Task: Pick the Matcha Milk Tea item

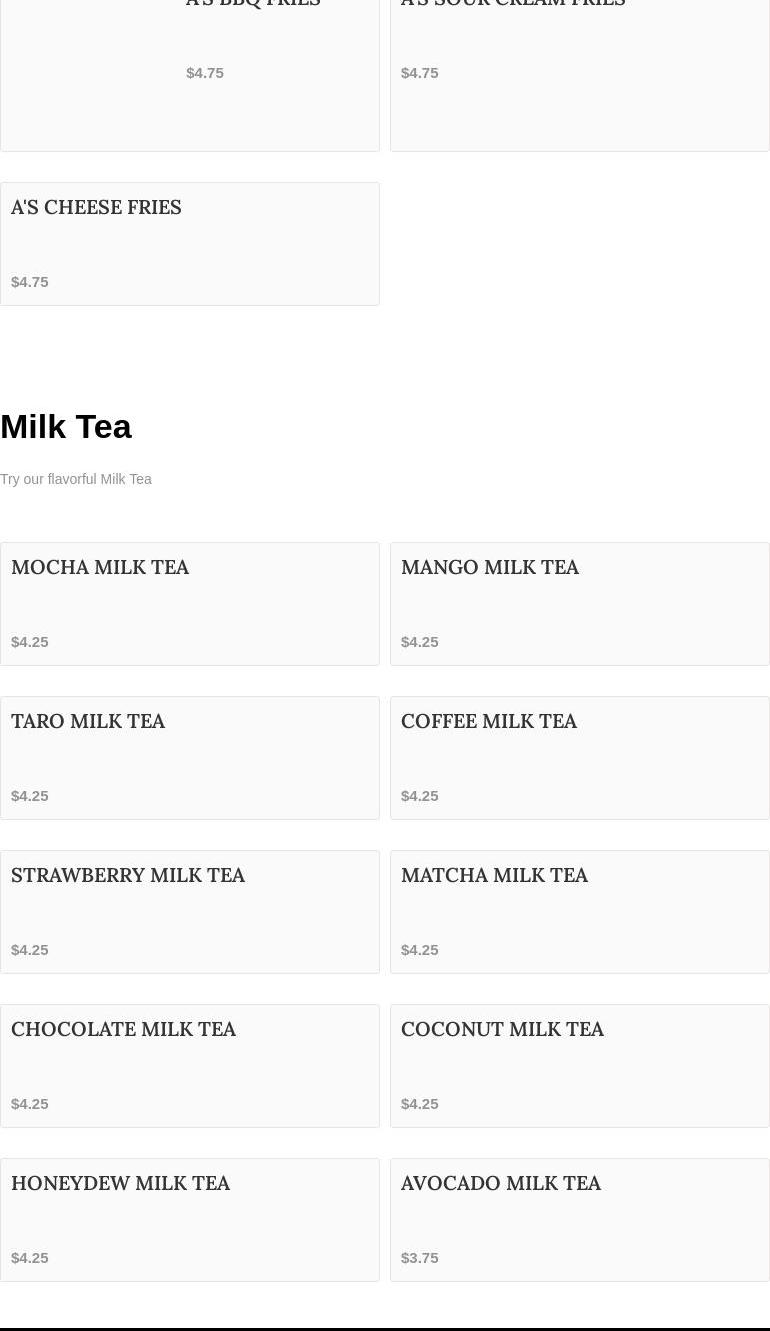Action: coord(580,912)
